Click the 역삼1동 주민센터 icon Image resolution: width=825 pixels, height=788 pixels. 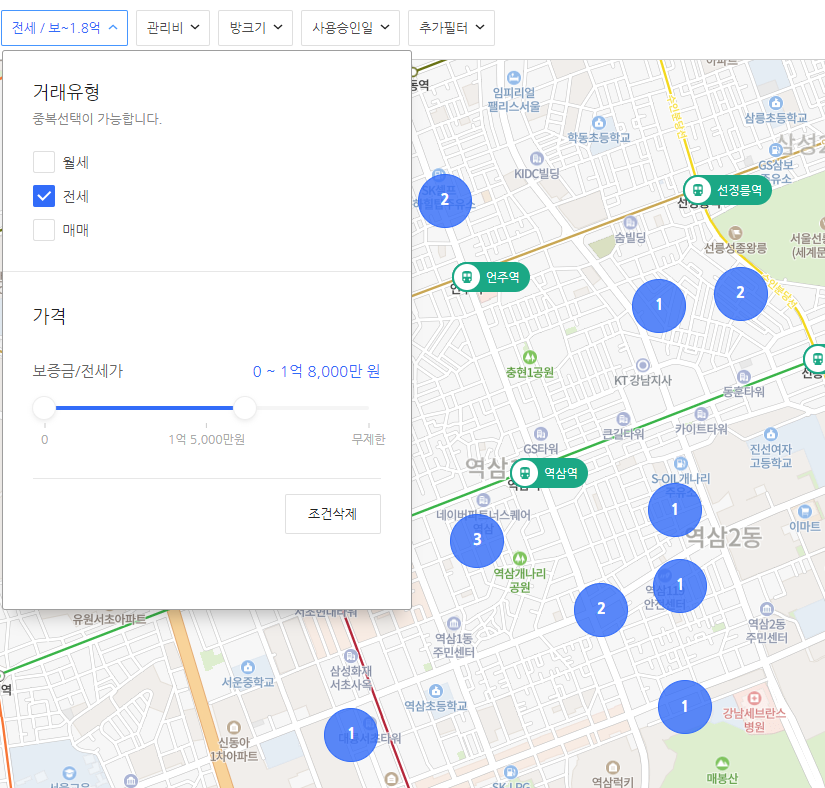pyautogui.click(x=454, y=623)
